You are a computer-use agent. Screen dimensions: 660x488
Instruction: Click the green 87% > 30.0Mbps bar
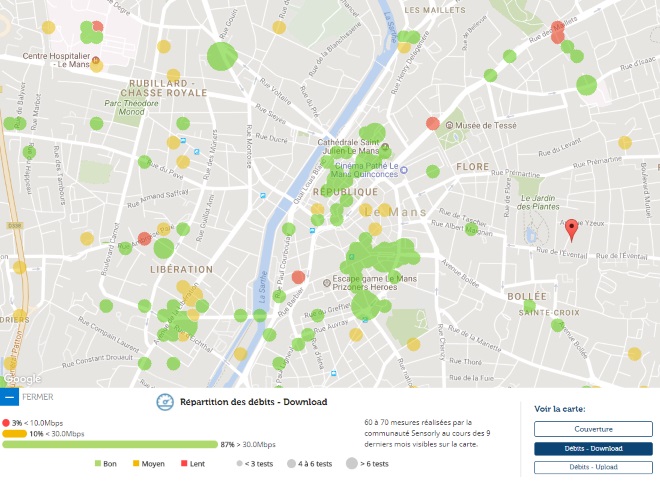[110, 444]
